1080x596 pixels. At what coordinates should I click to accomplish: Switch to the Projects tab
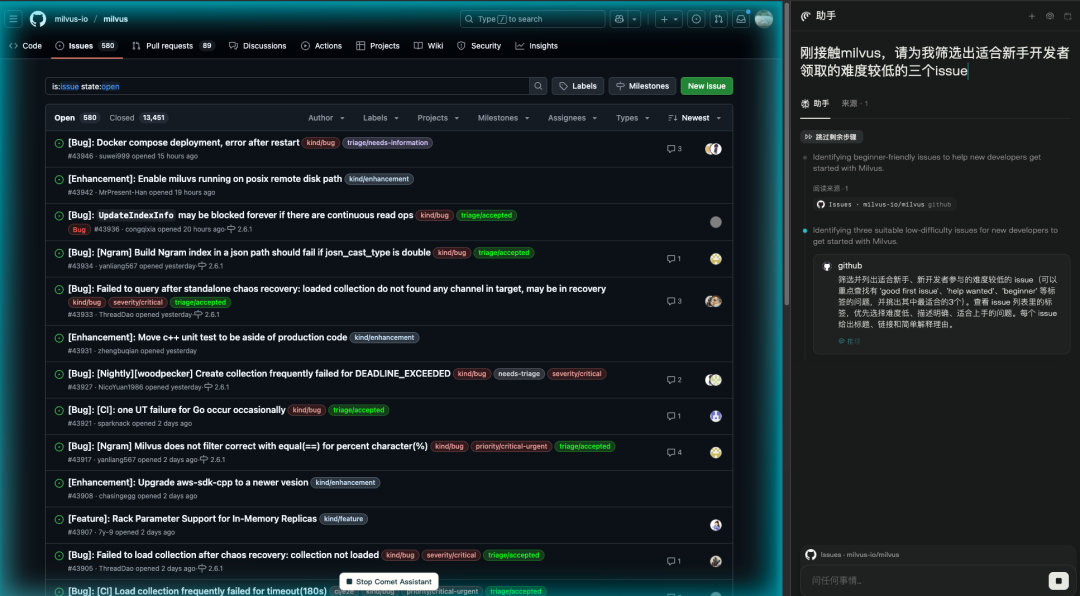377,46
